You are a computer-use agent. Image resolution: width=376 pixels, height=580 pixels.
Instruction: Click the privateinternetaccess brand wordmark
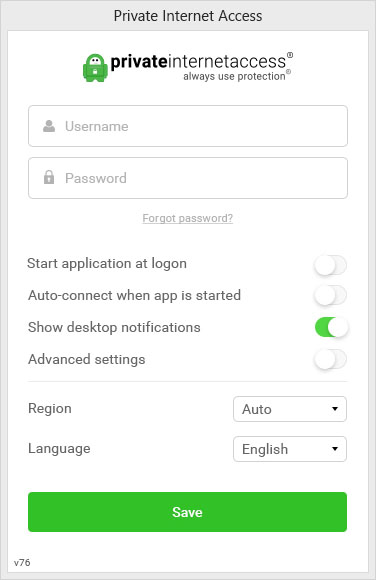coord(198,61)
